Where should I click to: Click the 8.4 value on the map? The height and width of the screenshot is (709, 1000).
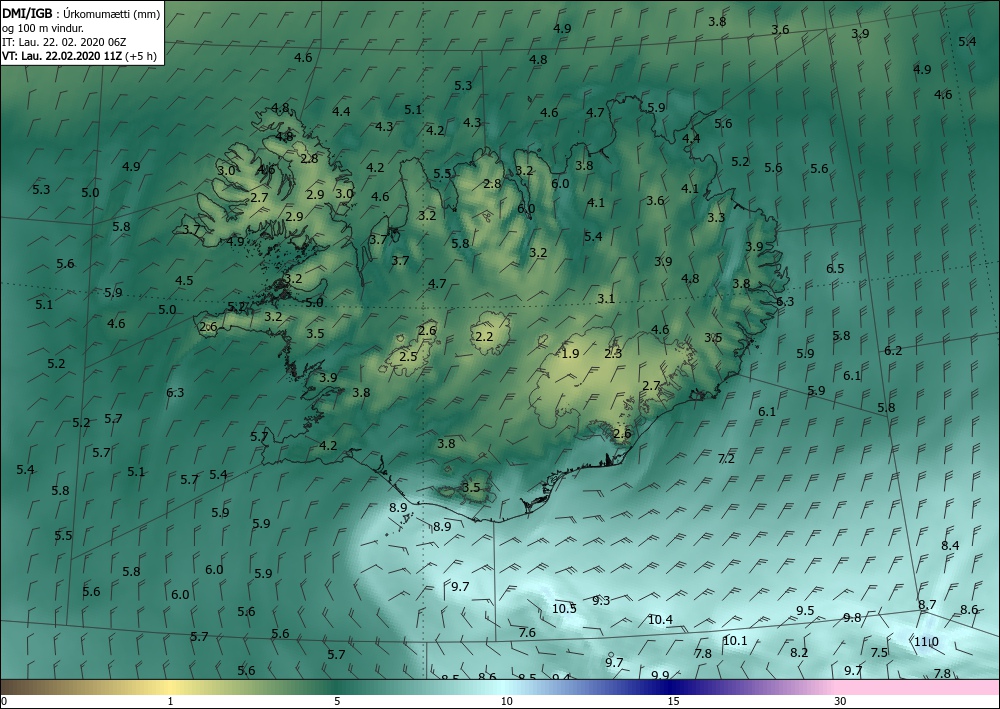[x=950, y=545]
